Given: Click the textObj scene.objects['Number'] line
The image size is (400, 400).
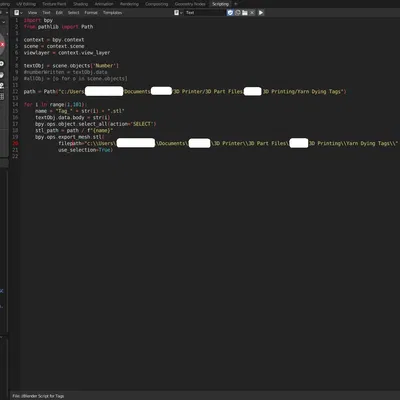Looking at the screenshot, I should tap(71, 66).
